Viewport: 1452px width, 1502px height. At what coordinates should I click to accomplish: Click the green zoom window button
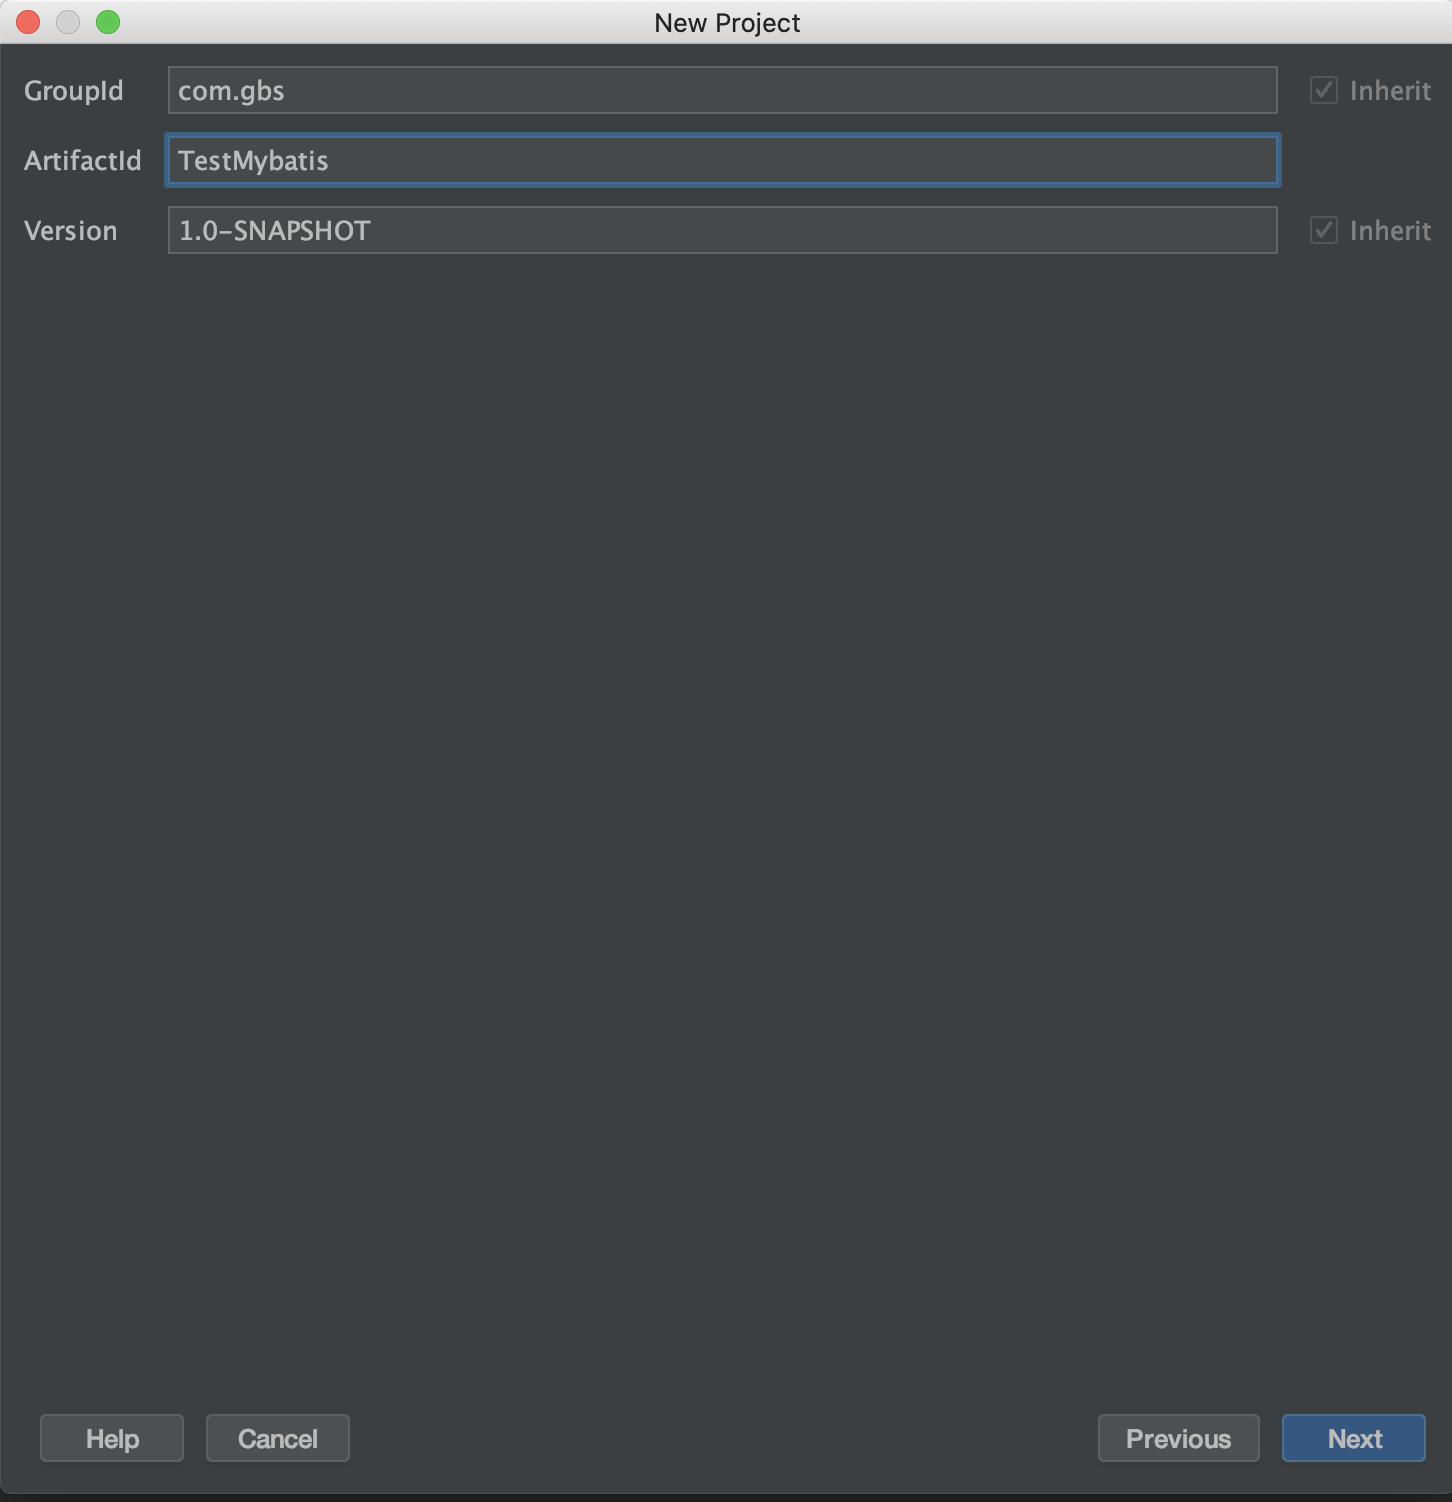[108, 22]
